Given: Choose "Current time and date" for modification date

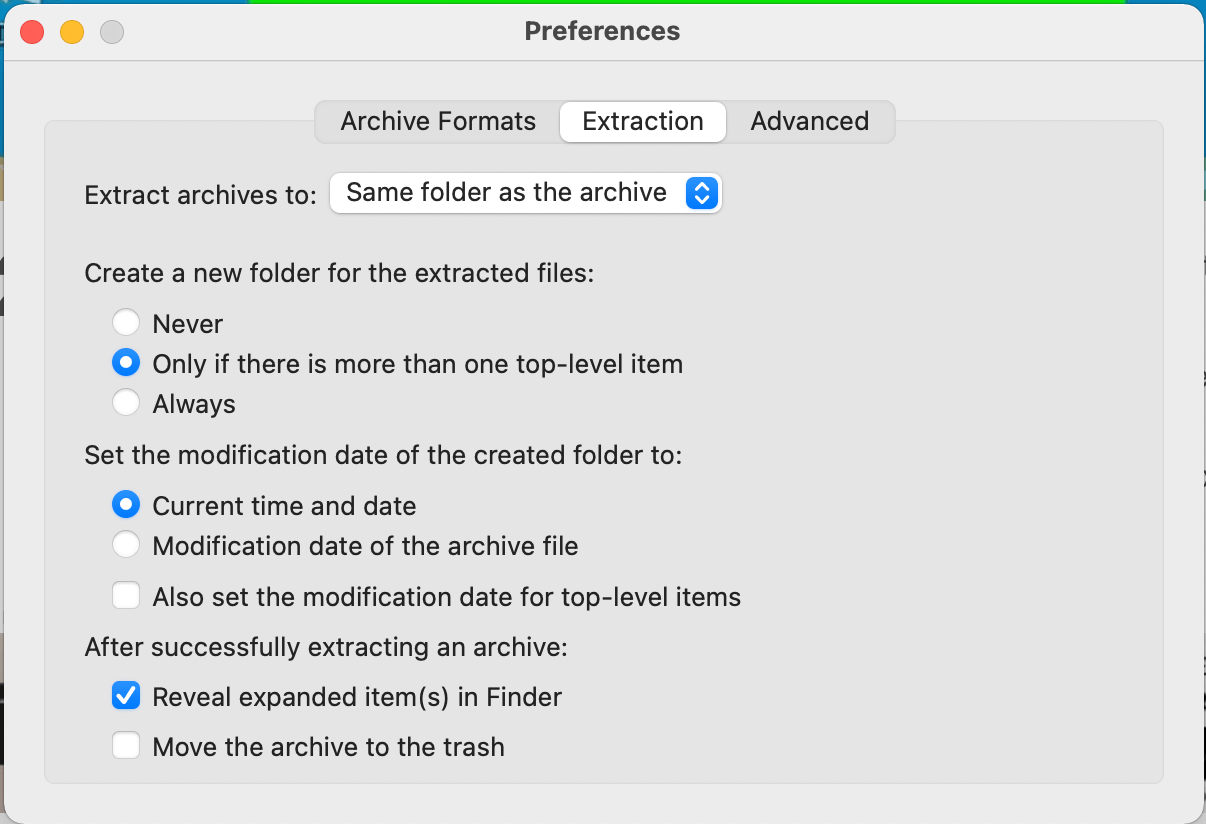Looking at the screenshot, I should pyautogui.click(x=126, y=504).
